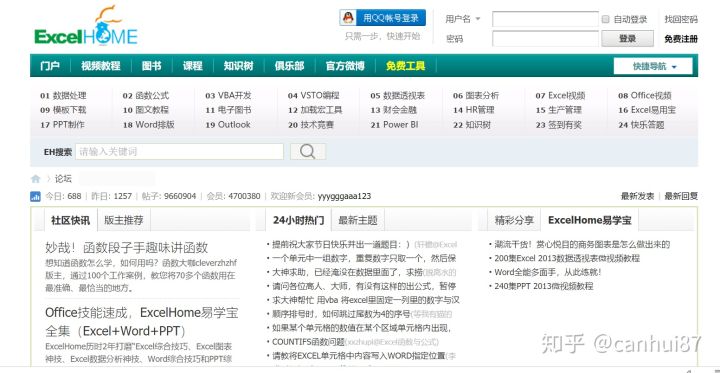Open the headline 妙哉！函数段子手趣味讲函数

(x=127, y=248)
